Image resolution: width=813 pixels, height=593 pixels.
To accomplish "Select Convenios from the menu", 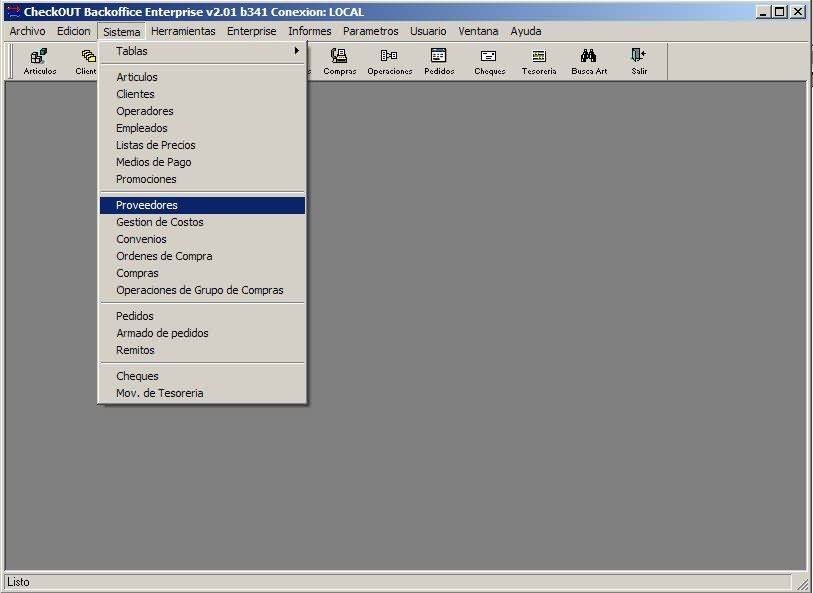I will [x=202, y=239].
